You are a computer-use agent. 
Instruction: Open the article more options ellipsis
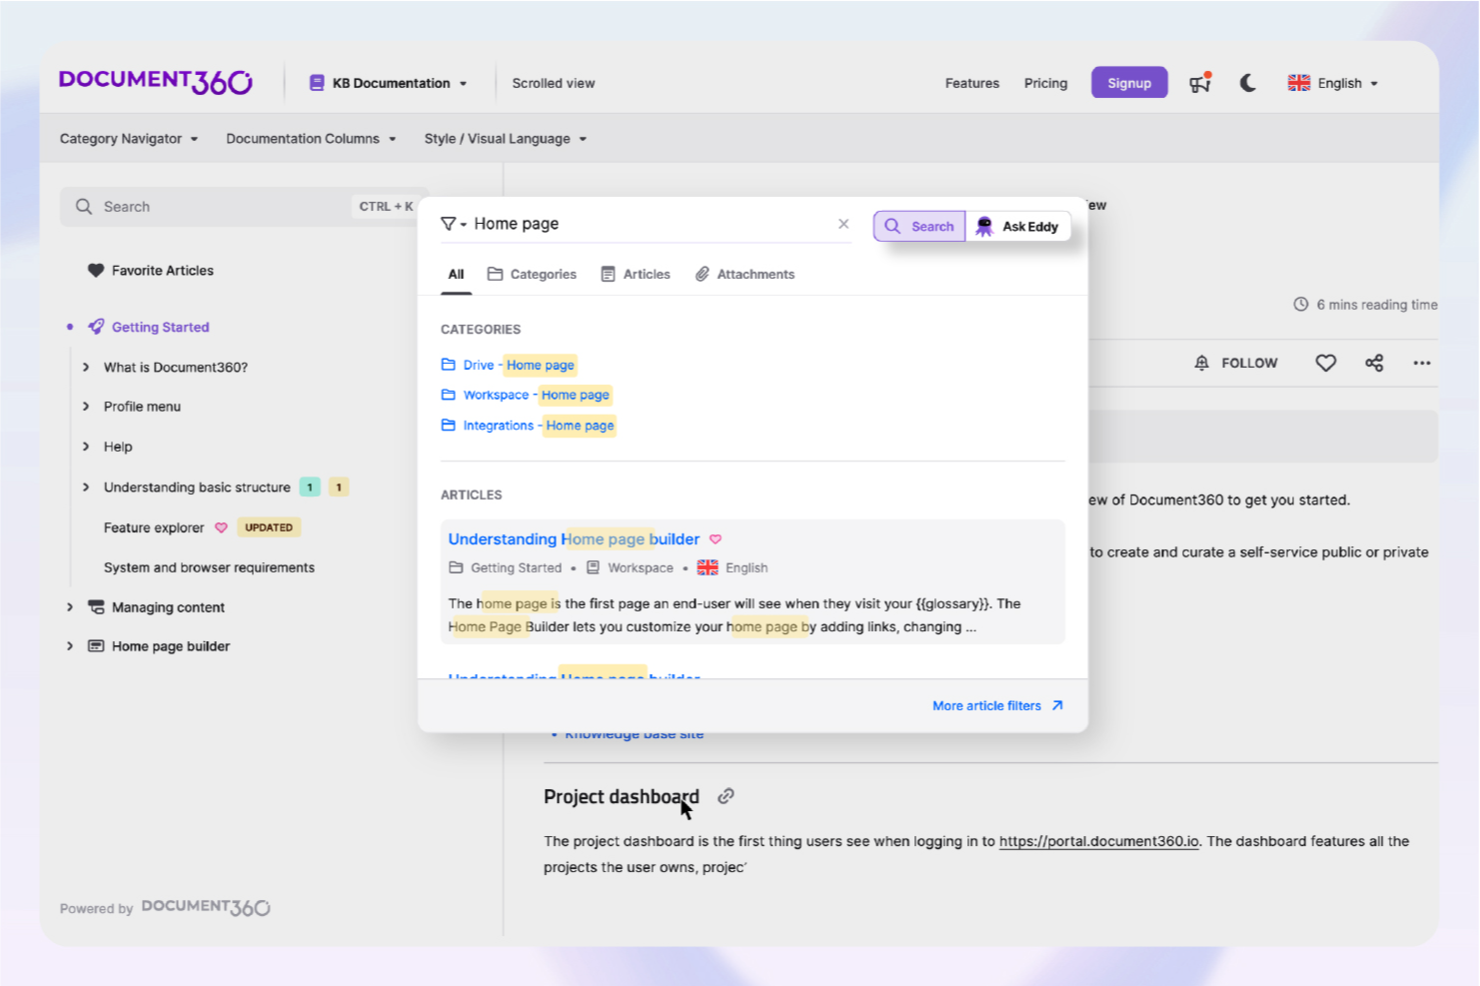tap(1422, 362)
